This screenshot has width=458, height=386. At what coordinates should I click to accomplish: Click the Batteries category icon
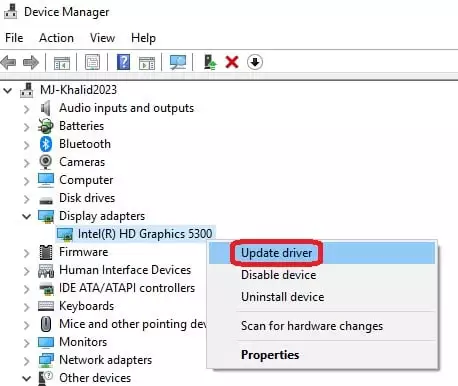(45, 126)
